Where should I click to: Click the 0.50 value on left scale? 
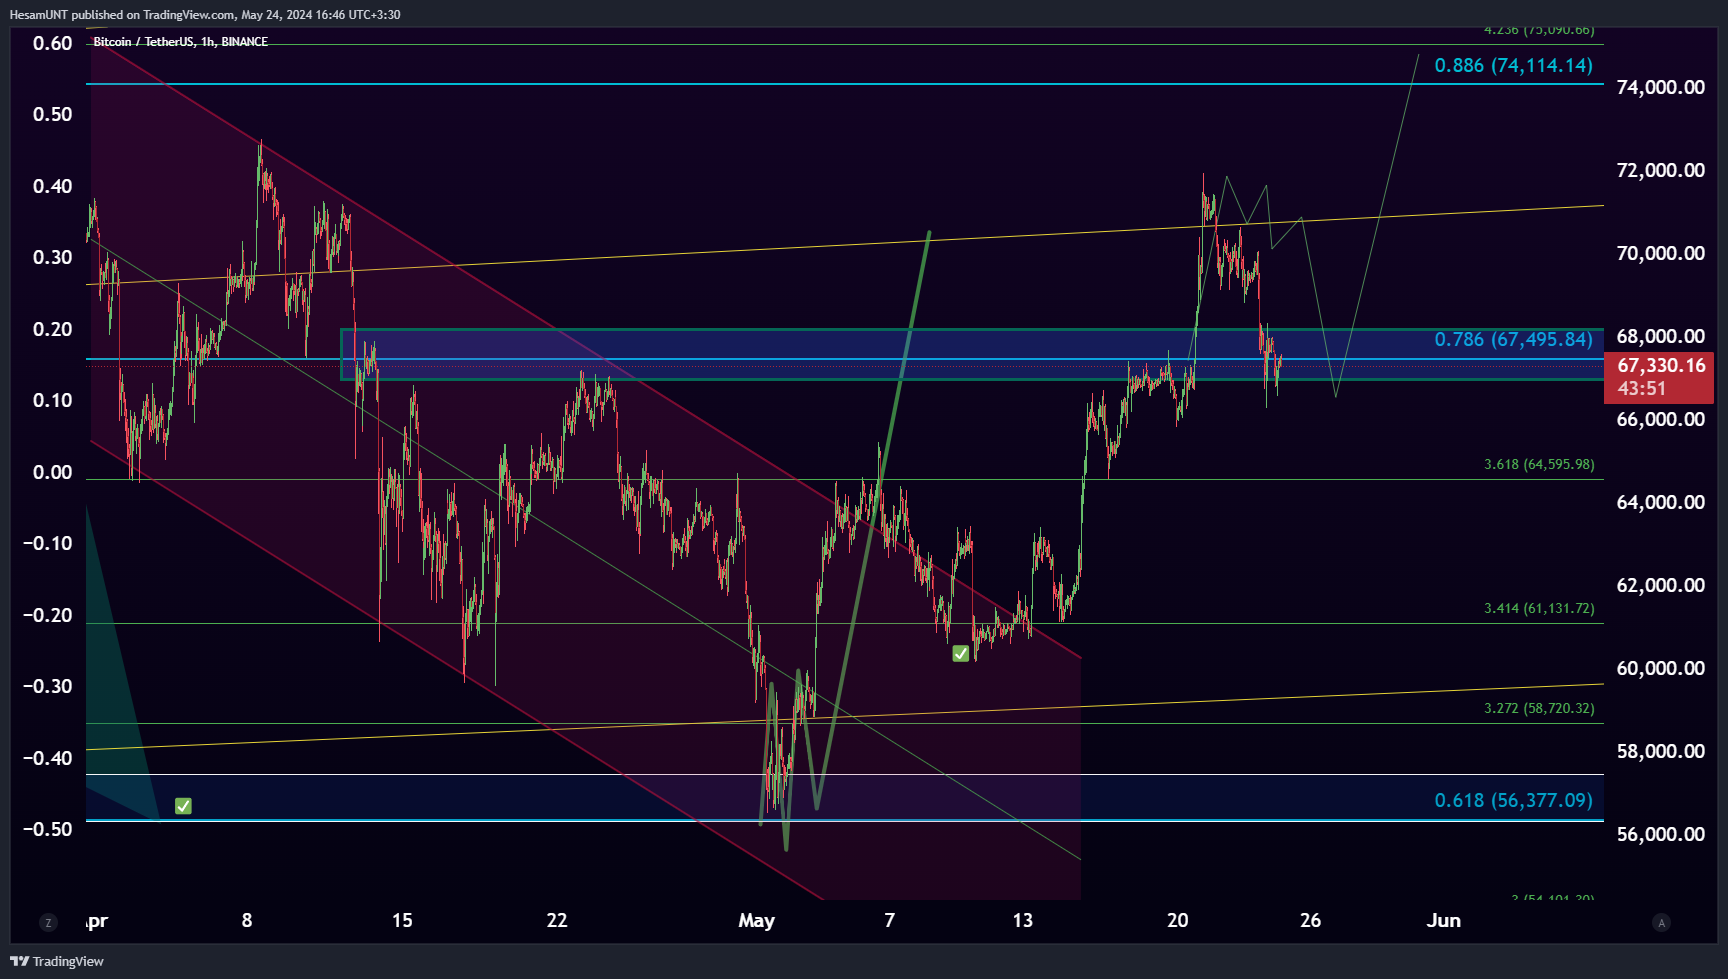pyautogui.click(x=53, y=114)
